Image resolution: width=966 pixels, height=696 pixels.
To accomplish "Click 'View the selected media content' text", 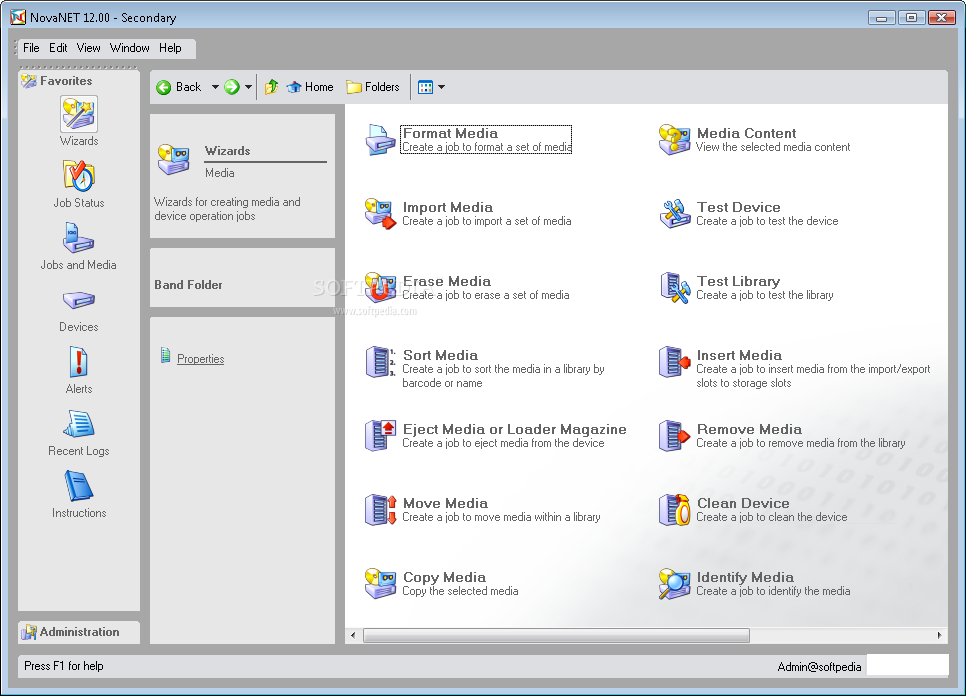I will click(773, 147).
